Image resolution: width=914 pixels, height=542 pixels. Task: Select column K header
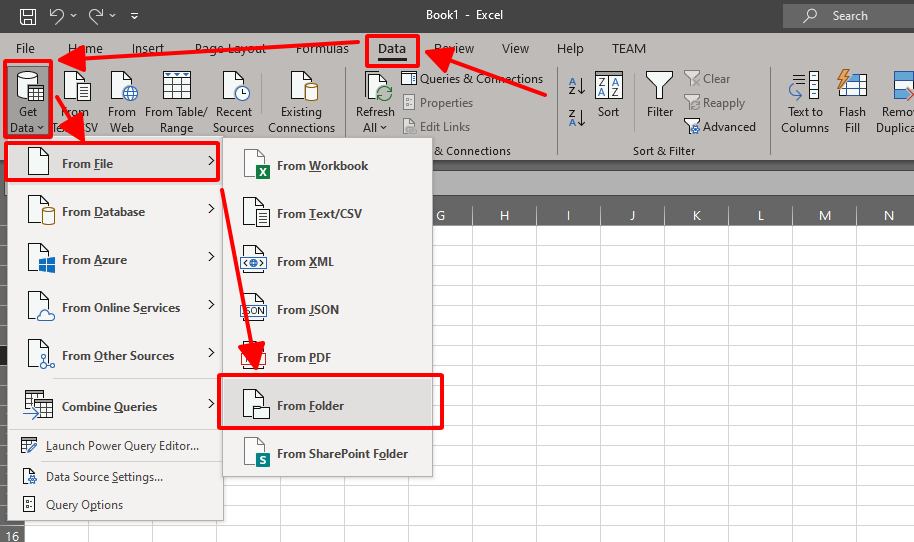(697, 216)
